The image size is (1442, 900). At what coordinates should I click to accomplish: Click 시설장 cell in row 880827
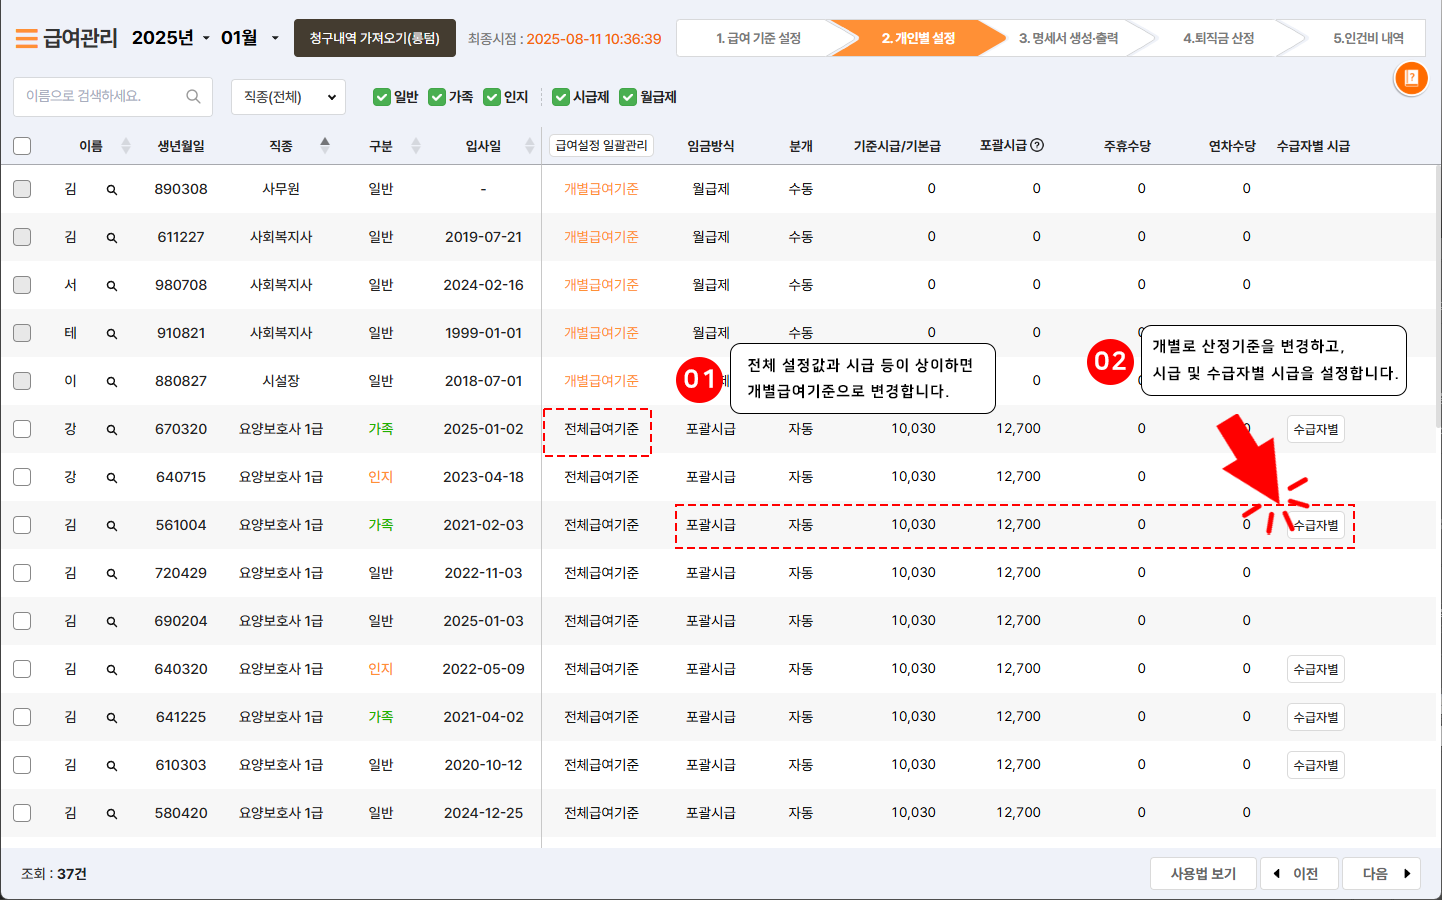coord(281,381)
